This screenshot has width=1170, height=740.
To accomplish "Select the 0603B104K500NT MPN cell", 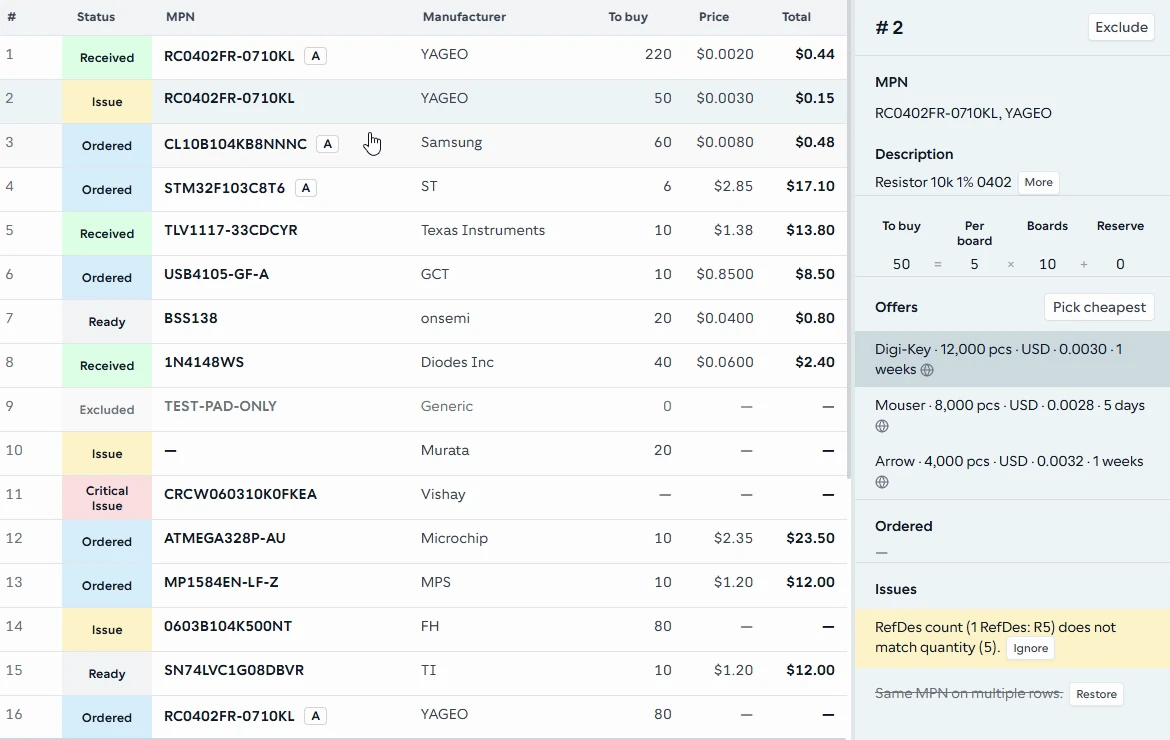I will point(228,627).
